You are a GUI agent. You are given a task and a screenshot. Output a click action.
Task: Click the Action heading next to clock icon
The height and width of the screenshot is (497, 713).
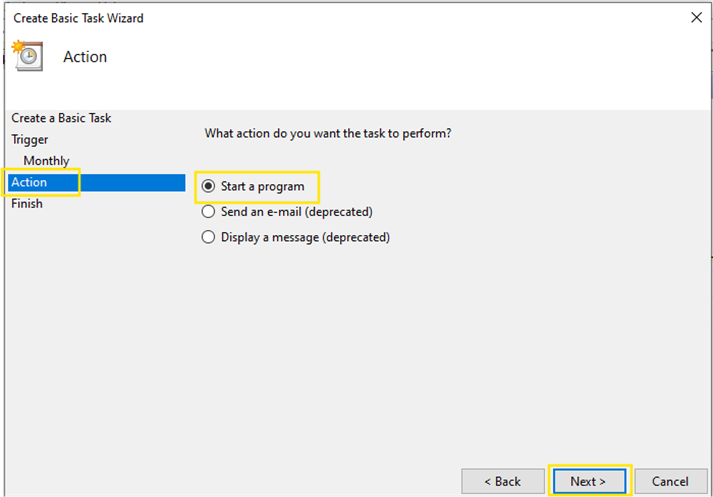click(x=85, y=57)
